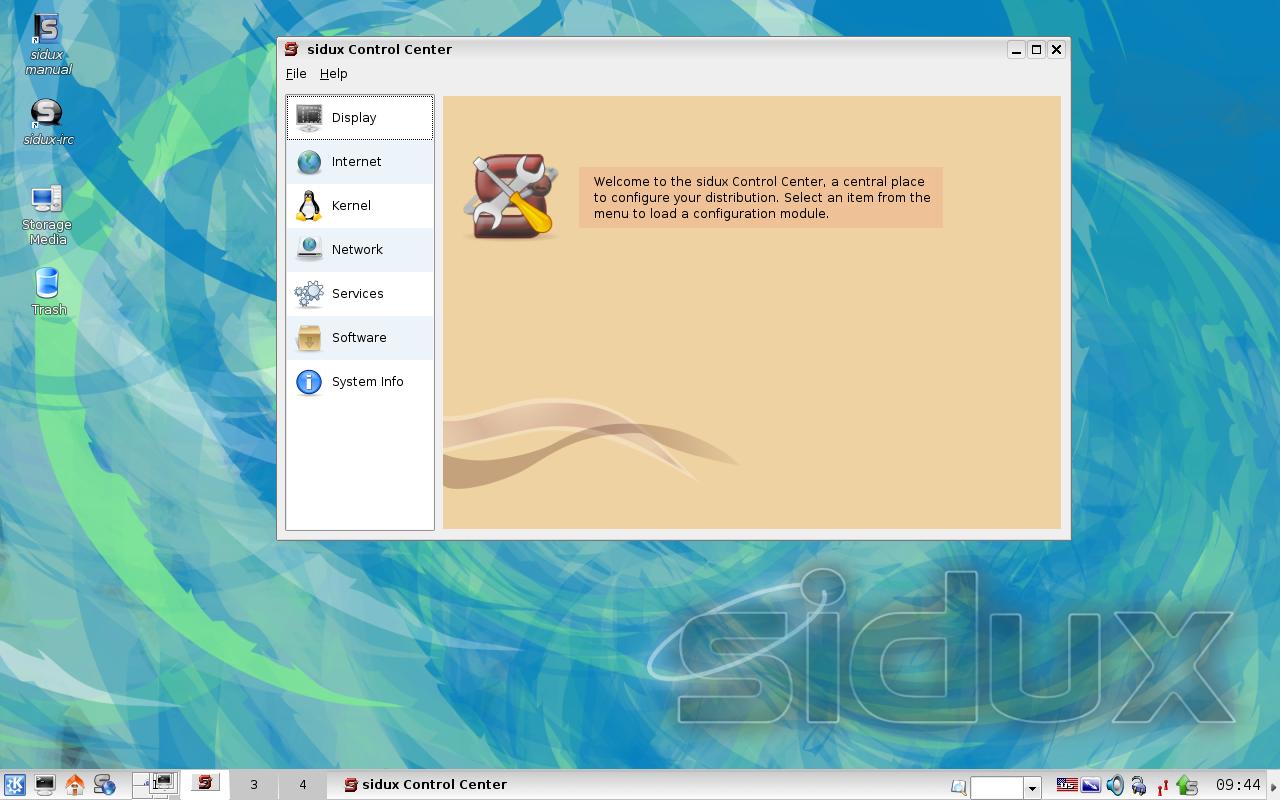This screenshot has width=1280, height=800.
Task: Switch to virtual desktop 1 in the pager
Action: [155, 784]
